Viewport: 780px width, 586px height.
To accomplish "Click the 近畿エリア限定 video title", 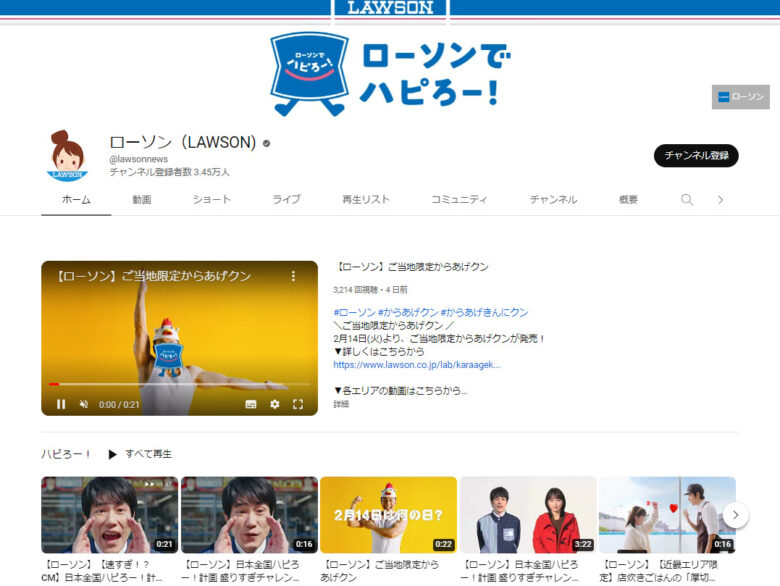I will 659,571.
